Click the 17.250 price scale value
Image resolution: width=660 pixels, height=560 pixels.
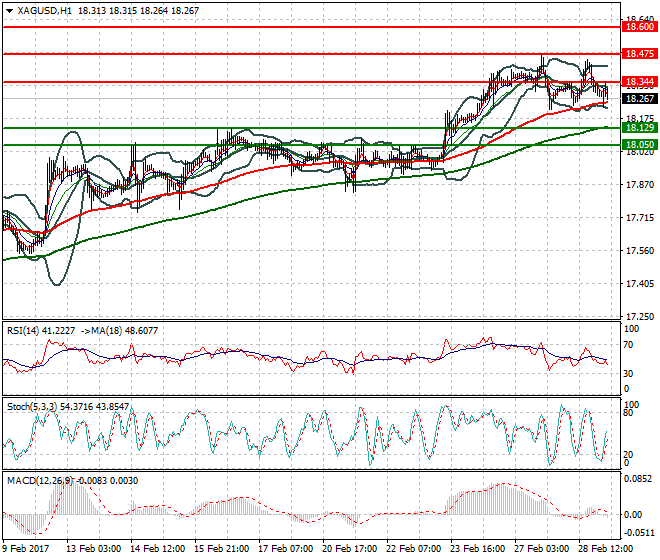(640, 316)
